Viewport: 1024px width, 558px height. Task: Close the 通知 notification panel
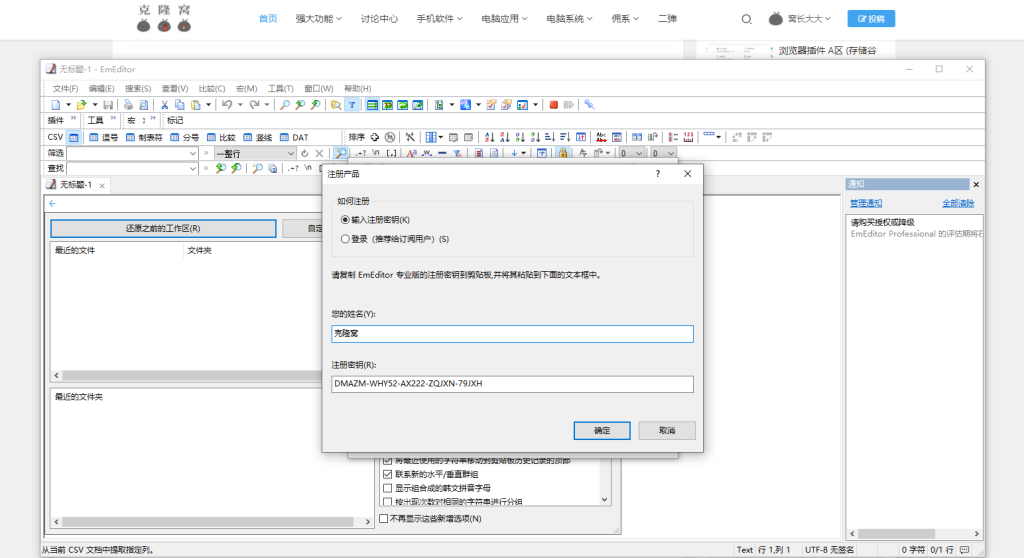click(976, 185)
